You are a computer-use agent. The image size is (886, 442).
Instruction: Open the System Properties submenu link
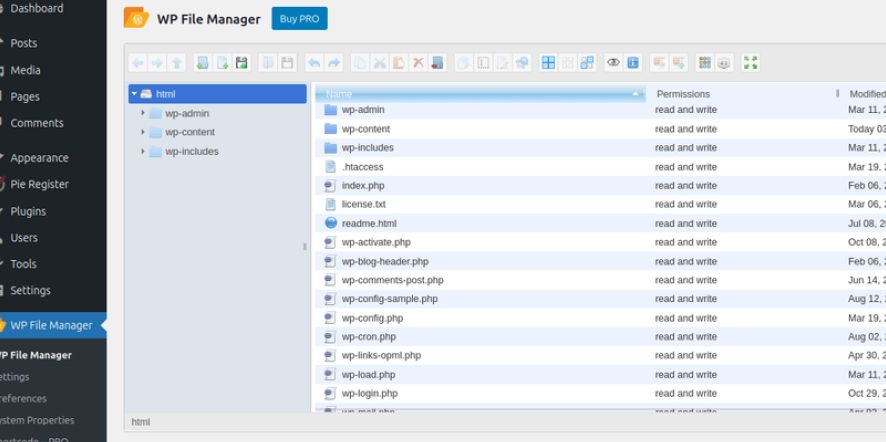37,420
